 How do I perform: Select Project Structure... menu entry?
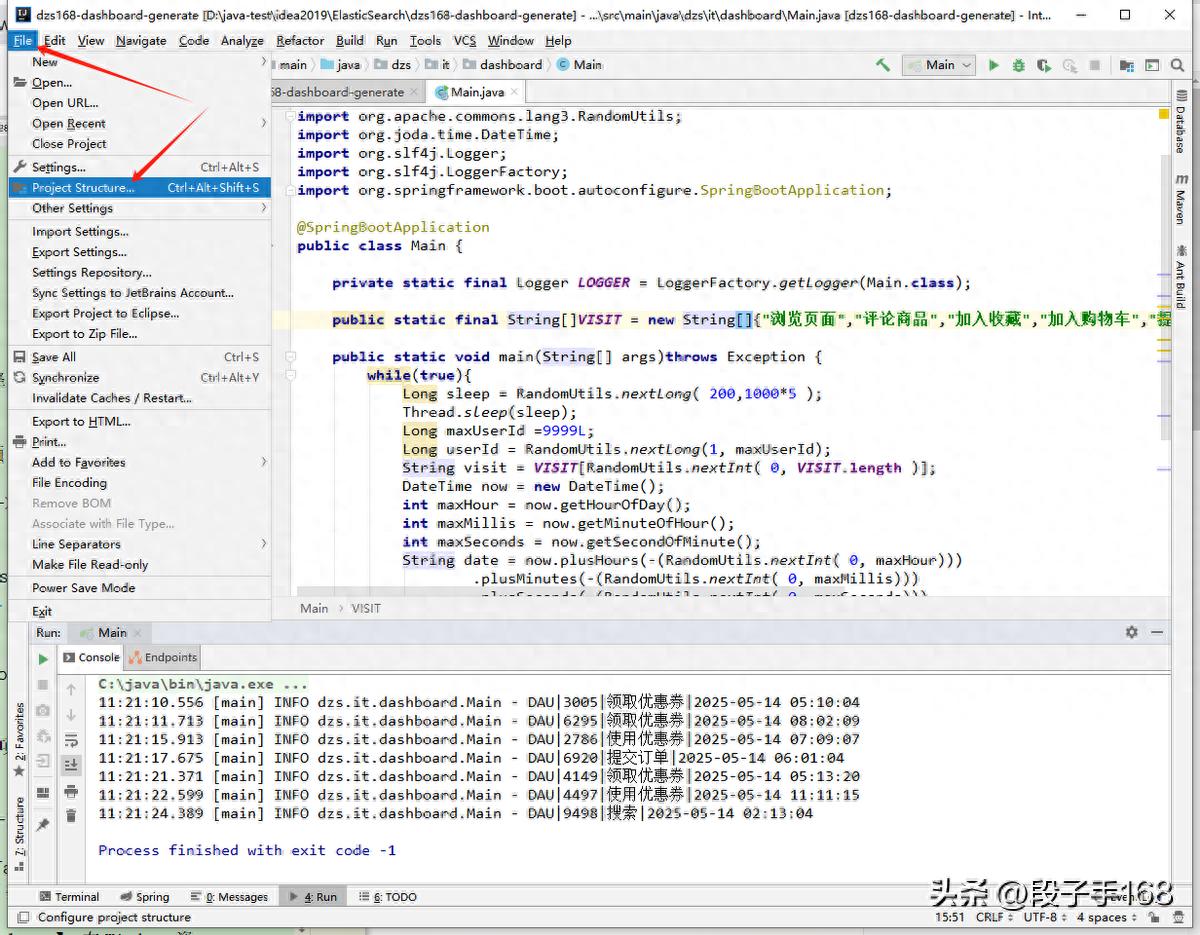coord(139,188)
